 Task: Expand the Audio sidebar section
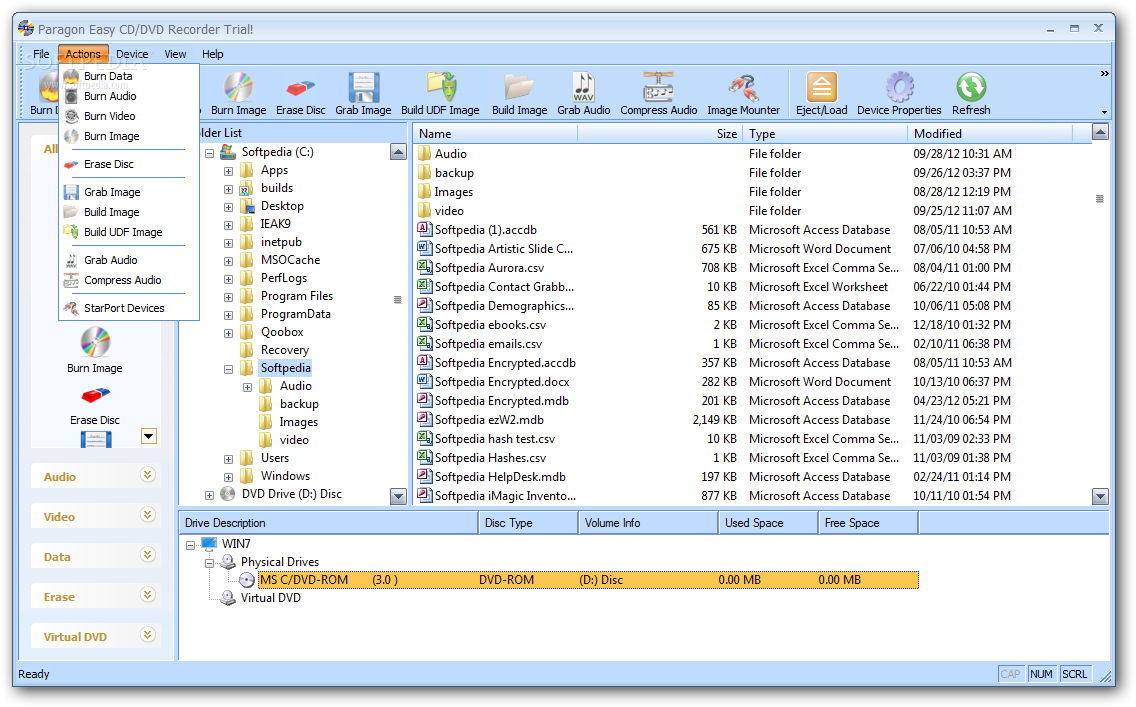click(148, 475)
